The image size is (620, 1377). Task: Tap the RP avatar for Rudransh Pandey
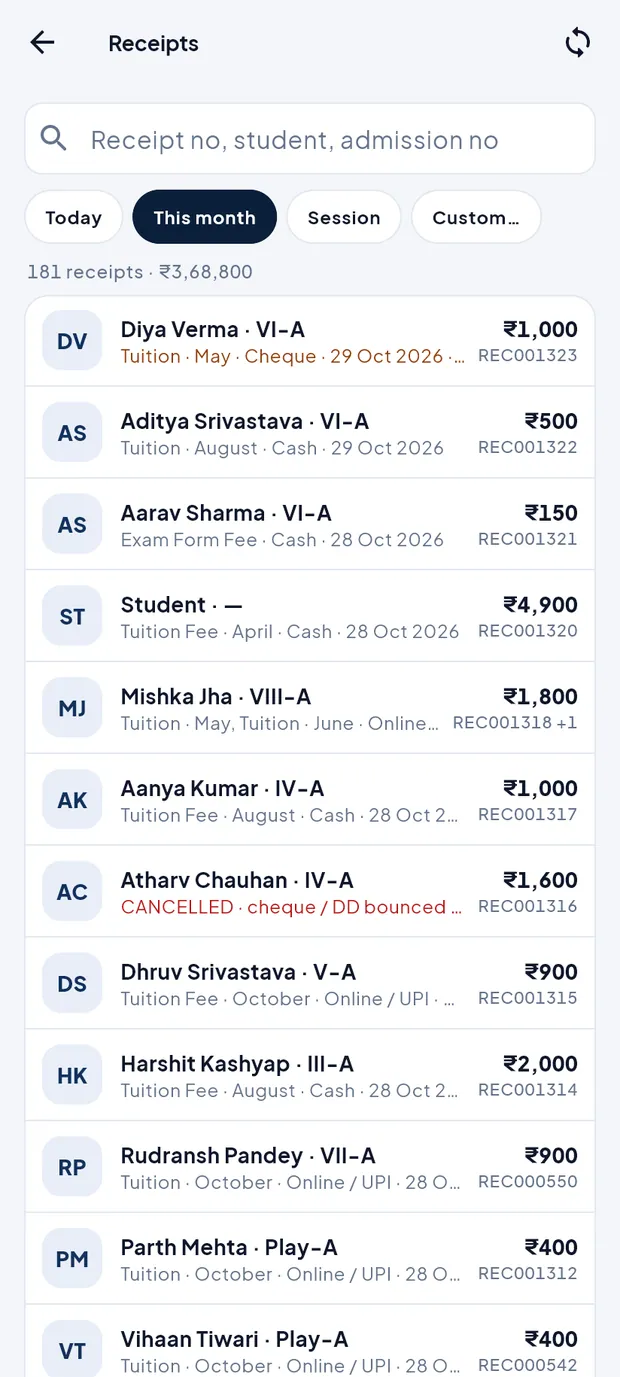pyautogui.click(x=72, y=1168)
